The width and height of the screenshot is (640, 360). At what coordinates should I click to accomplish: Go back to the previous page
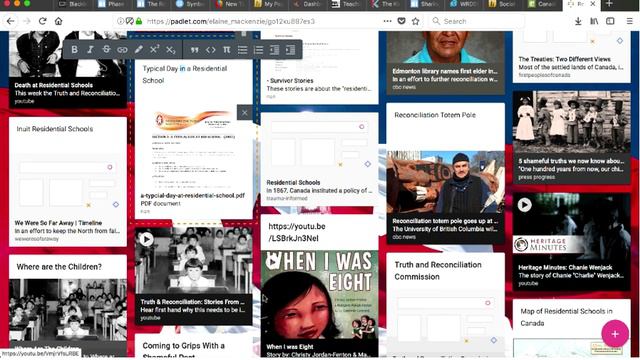(x=11, y=21)
